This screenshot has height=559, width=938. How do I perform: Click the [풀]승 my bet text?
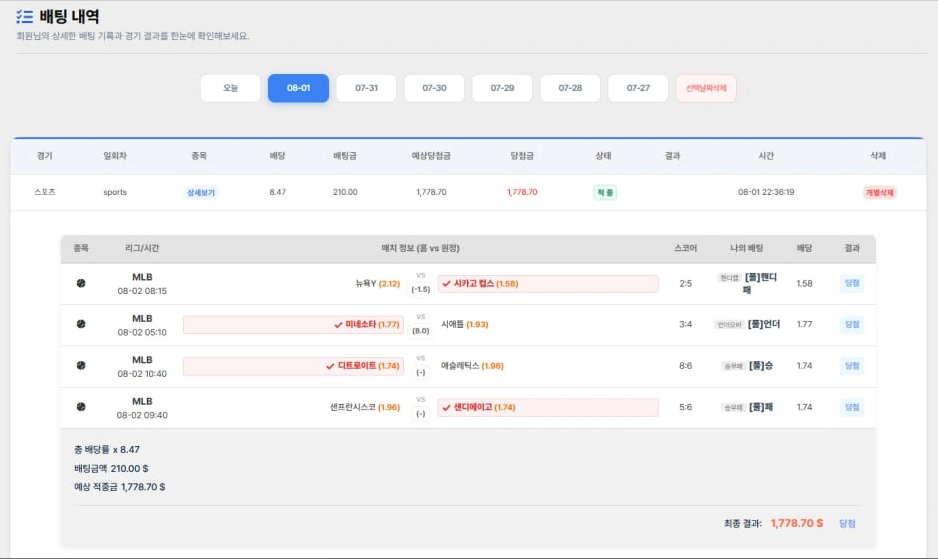[761, 366]
